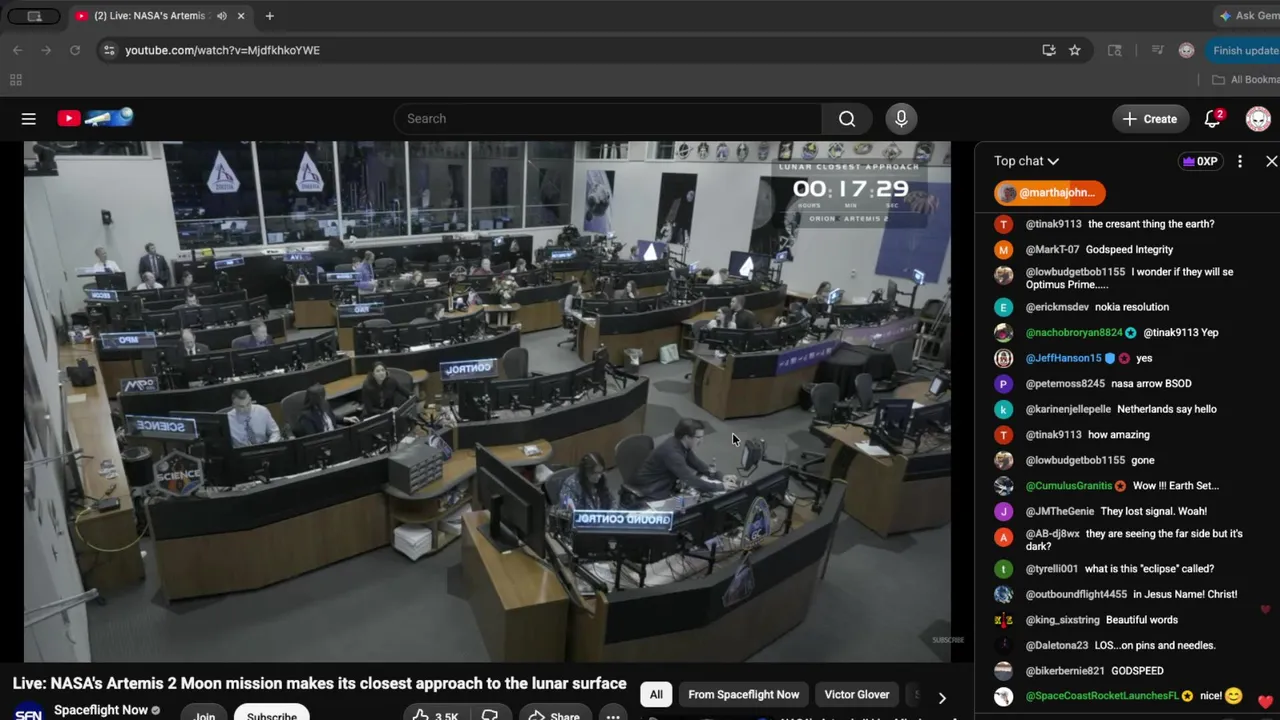Image resolution: width=1280 pixels, height=720 pixels.
Task: Click @CumulusGranitis username in chat
Action: pos(1069,486)
